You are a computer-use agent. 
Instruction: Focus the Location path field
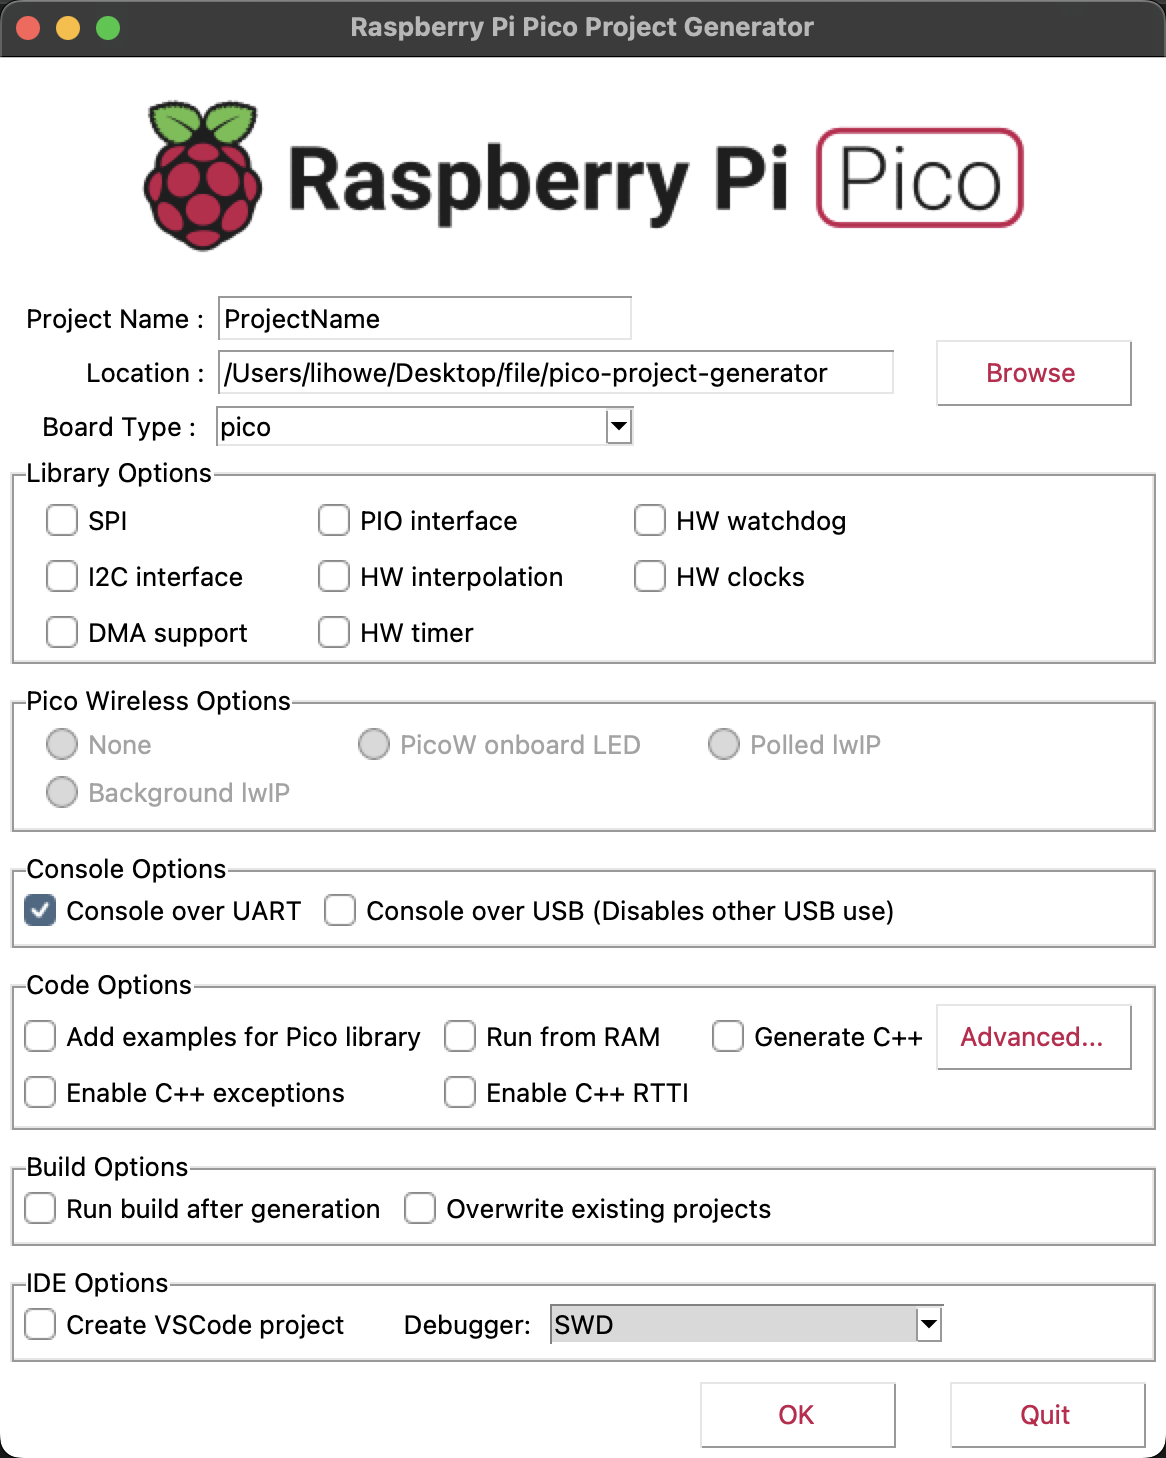pyautogui.click(x=556, y=373)
